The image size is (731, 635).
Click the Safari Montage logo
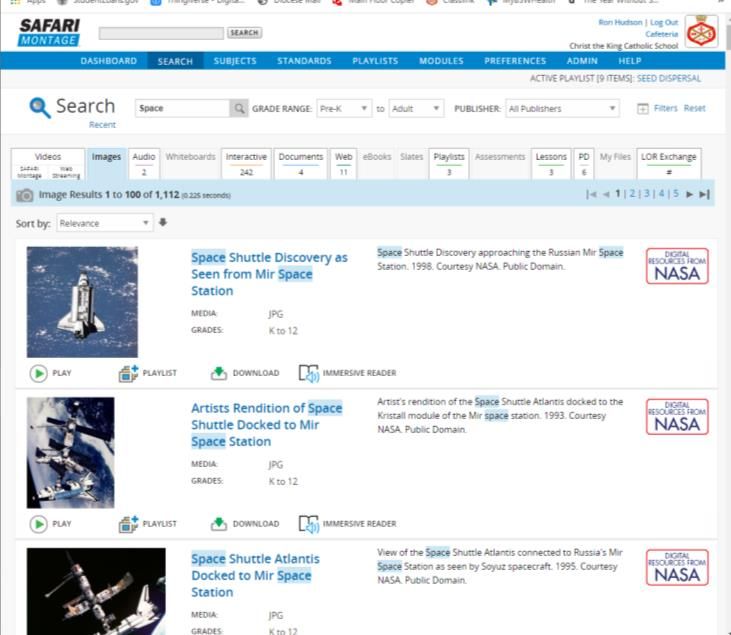pyautogui.click(x=49, y=32)
